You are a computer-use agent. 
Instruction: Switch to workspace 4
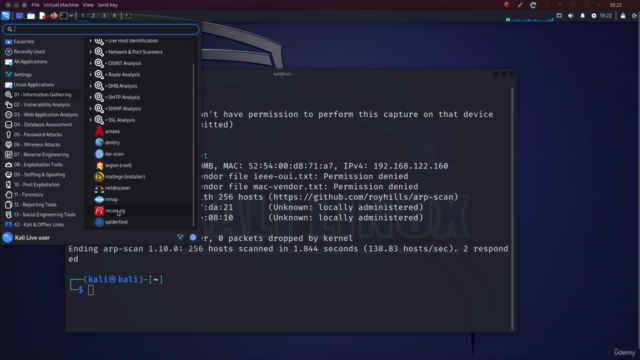114,16
